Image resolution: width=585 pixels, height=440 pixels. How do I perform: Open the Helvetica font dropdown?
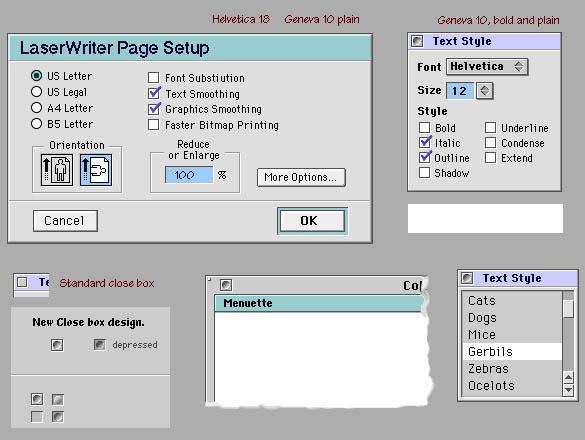pyautogui.click(x=487, y=67)
